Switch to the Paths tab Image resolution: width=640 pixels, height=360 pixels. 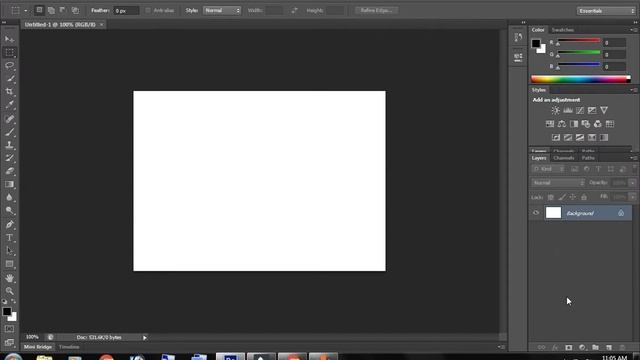coord(588,158)
